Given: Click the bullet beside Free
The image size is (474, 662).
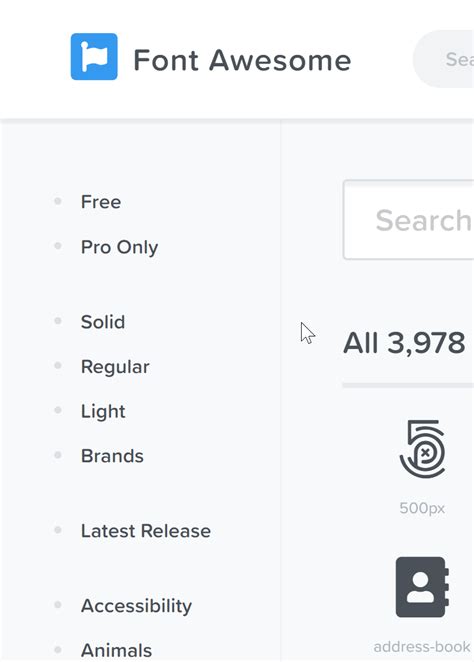Looking at the screenshot, I should pyautogui.click(x=58, y=201).
